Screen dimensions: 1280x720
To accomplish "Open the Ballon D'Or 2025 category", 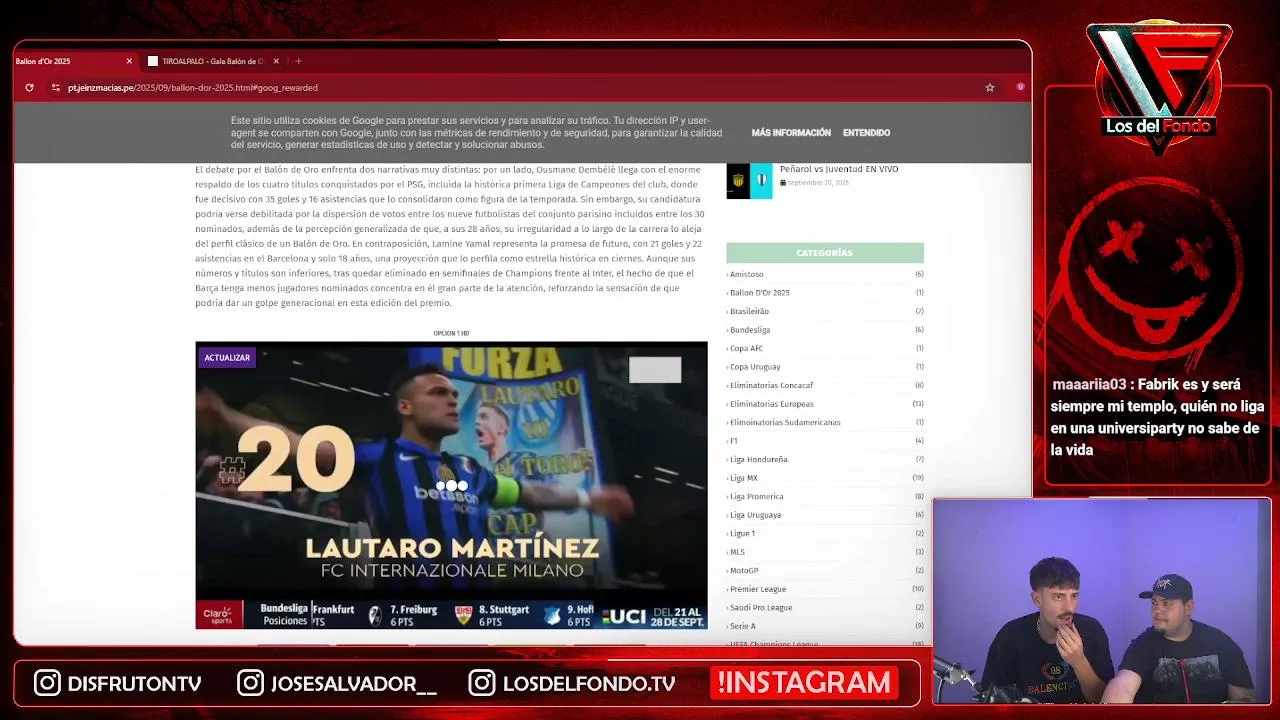I will click(x=759, y=293).
